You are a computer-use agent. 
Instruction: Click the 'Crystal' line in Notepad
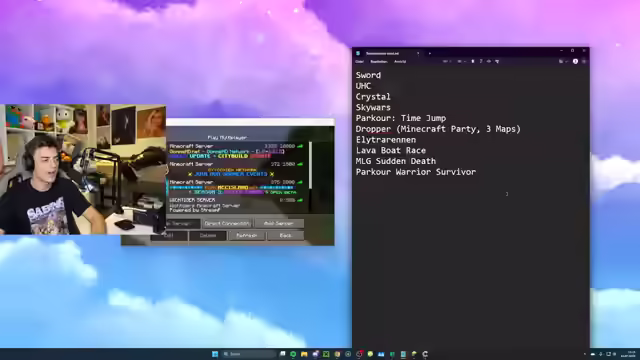(x=373, y=97)
